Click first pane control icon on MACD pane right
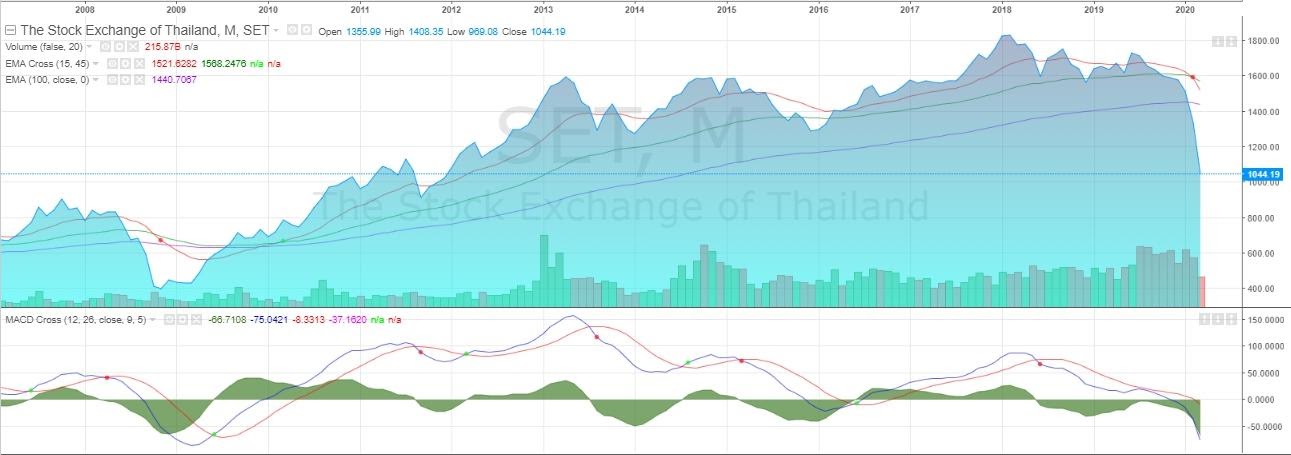Viewport: 1291px width, 455px height. 1204,319
